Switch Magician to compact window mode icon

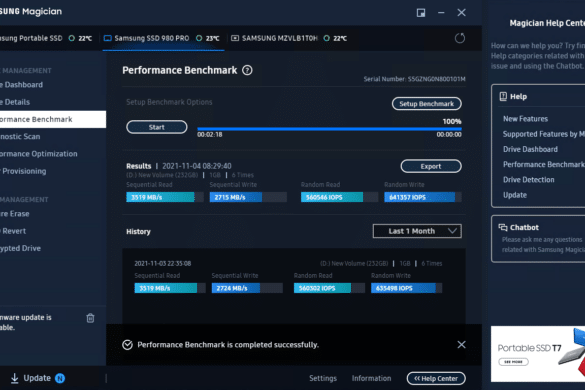(421, 13)
